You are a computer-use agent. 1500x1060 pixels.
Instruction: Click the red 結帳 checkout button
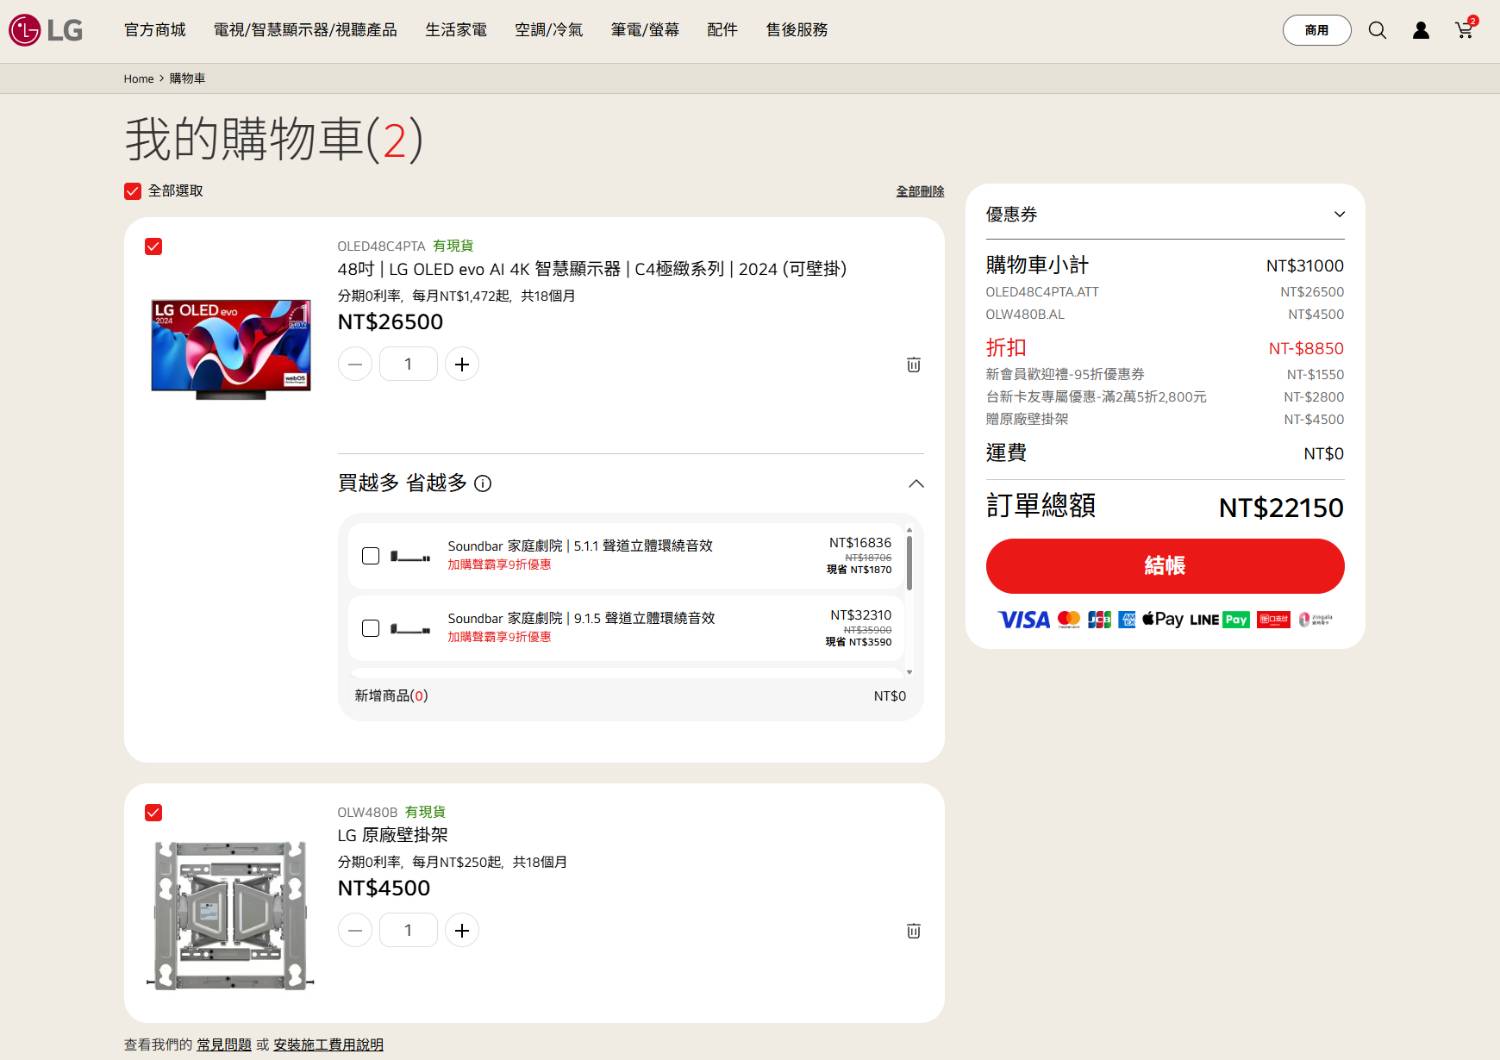1165,566
